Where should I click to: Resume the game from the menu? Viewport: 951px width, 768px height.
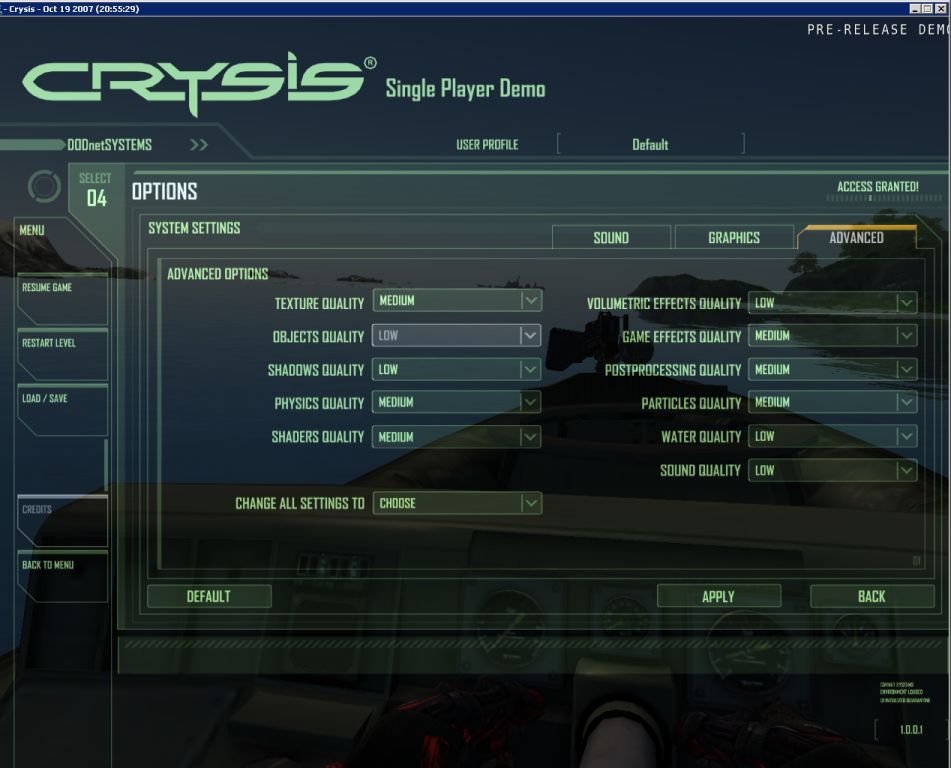[x=62, y=299]
